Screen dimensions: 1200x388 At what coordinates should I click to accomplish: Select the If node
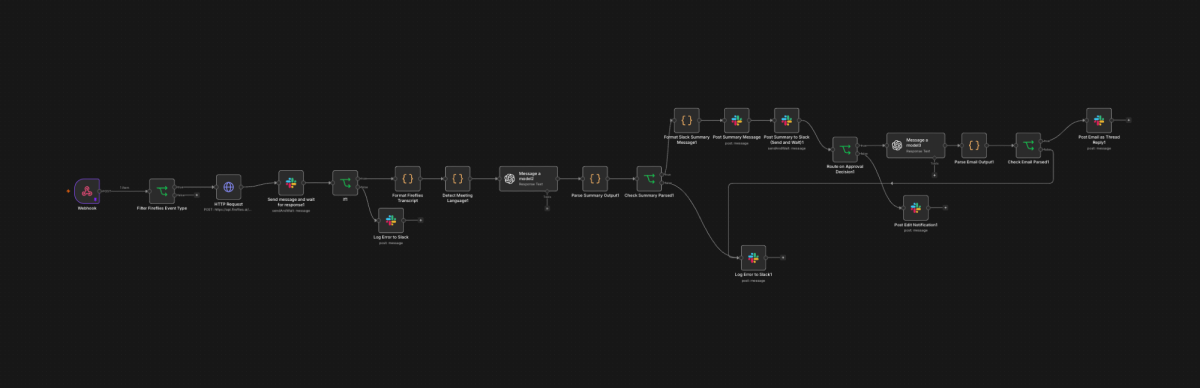(x=345, y=183)
